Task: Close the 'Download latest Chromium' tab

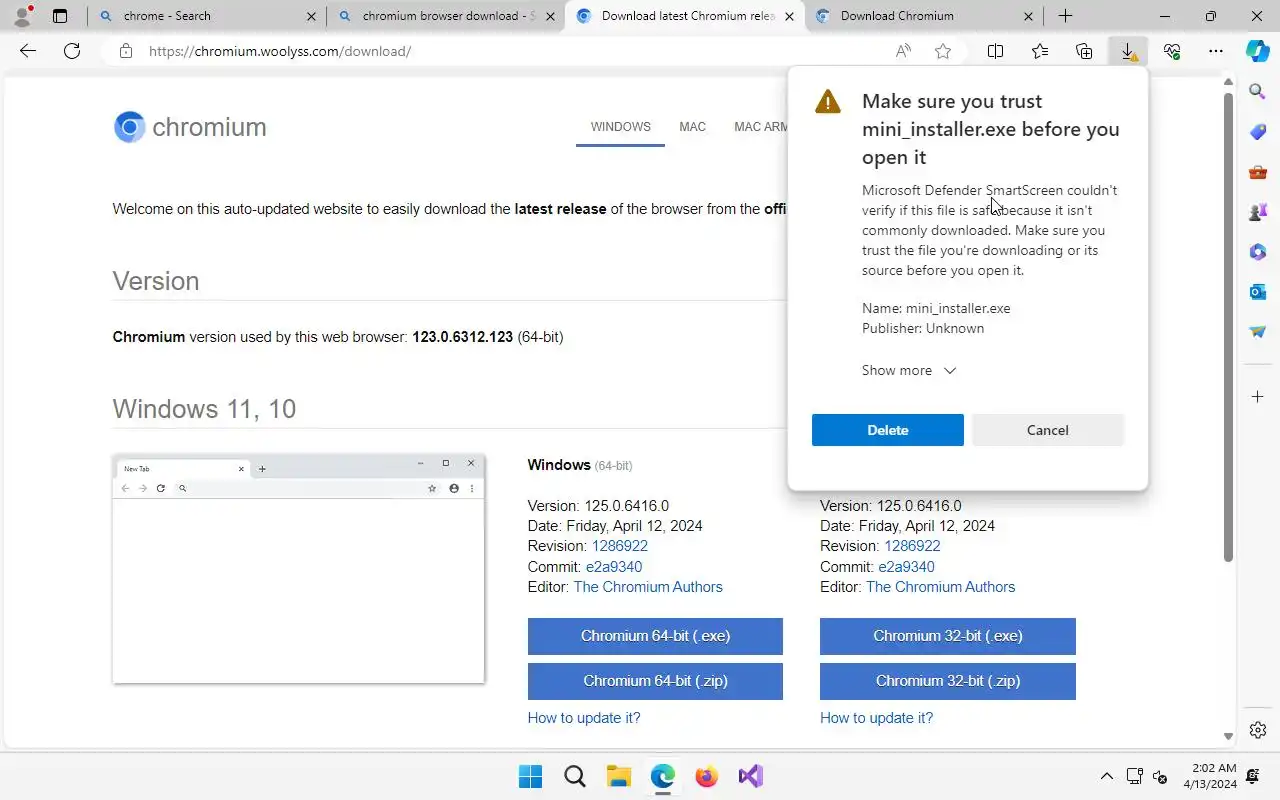Action: 790,16
